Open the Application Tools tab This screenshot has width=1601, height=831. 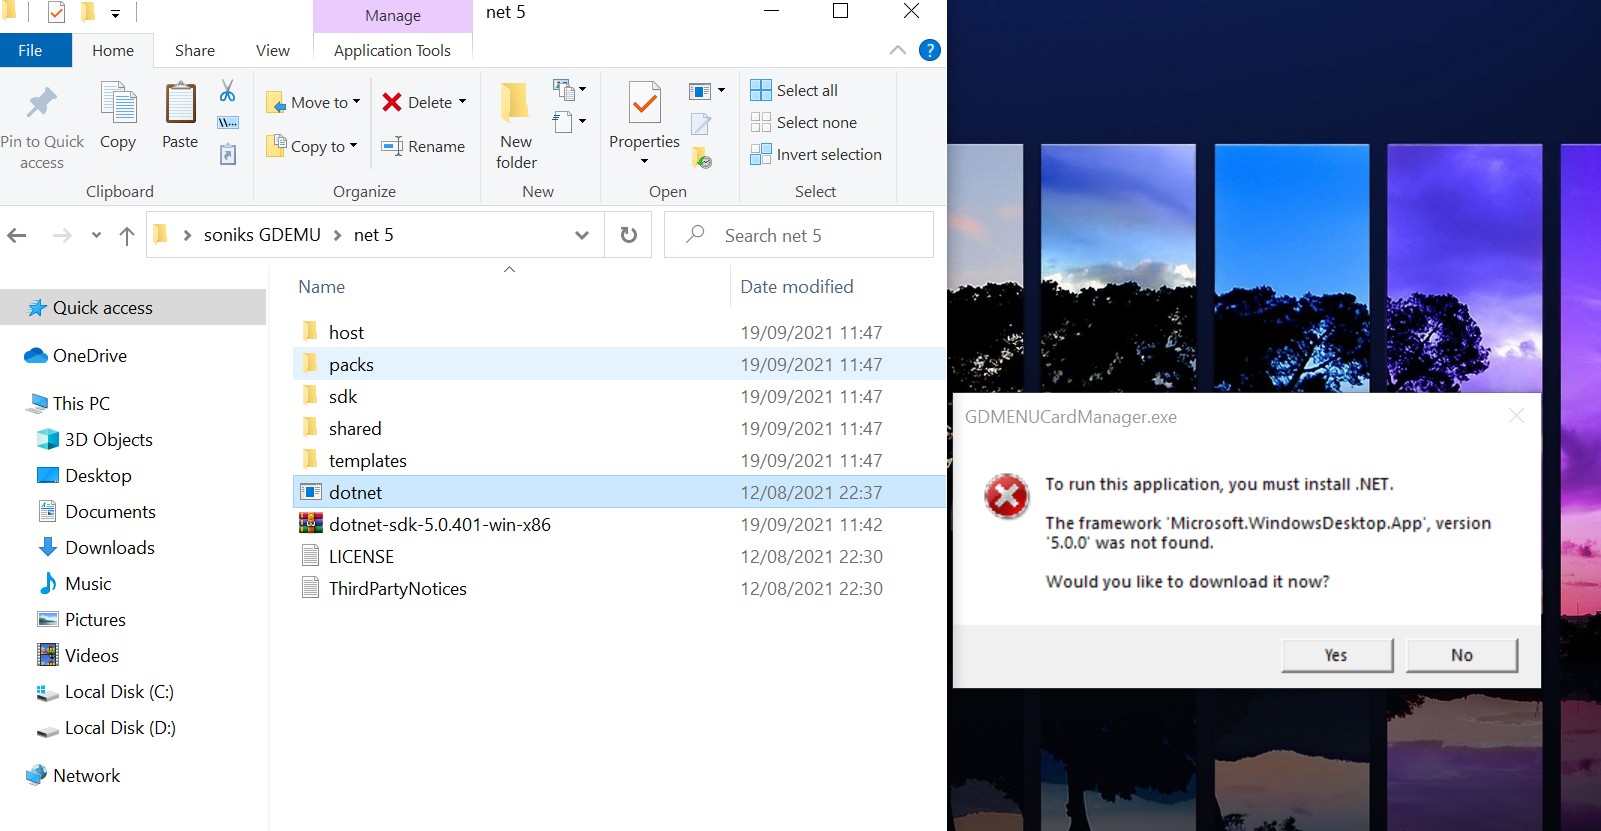pos(392,50)
